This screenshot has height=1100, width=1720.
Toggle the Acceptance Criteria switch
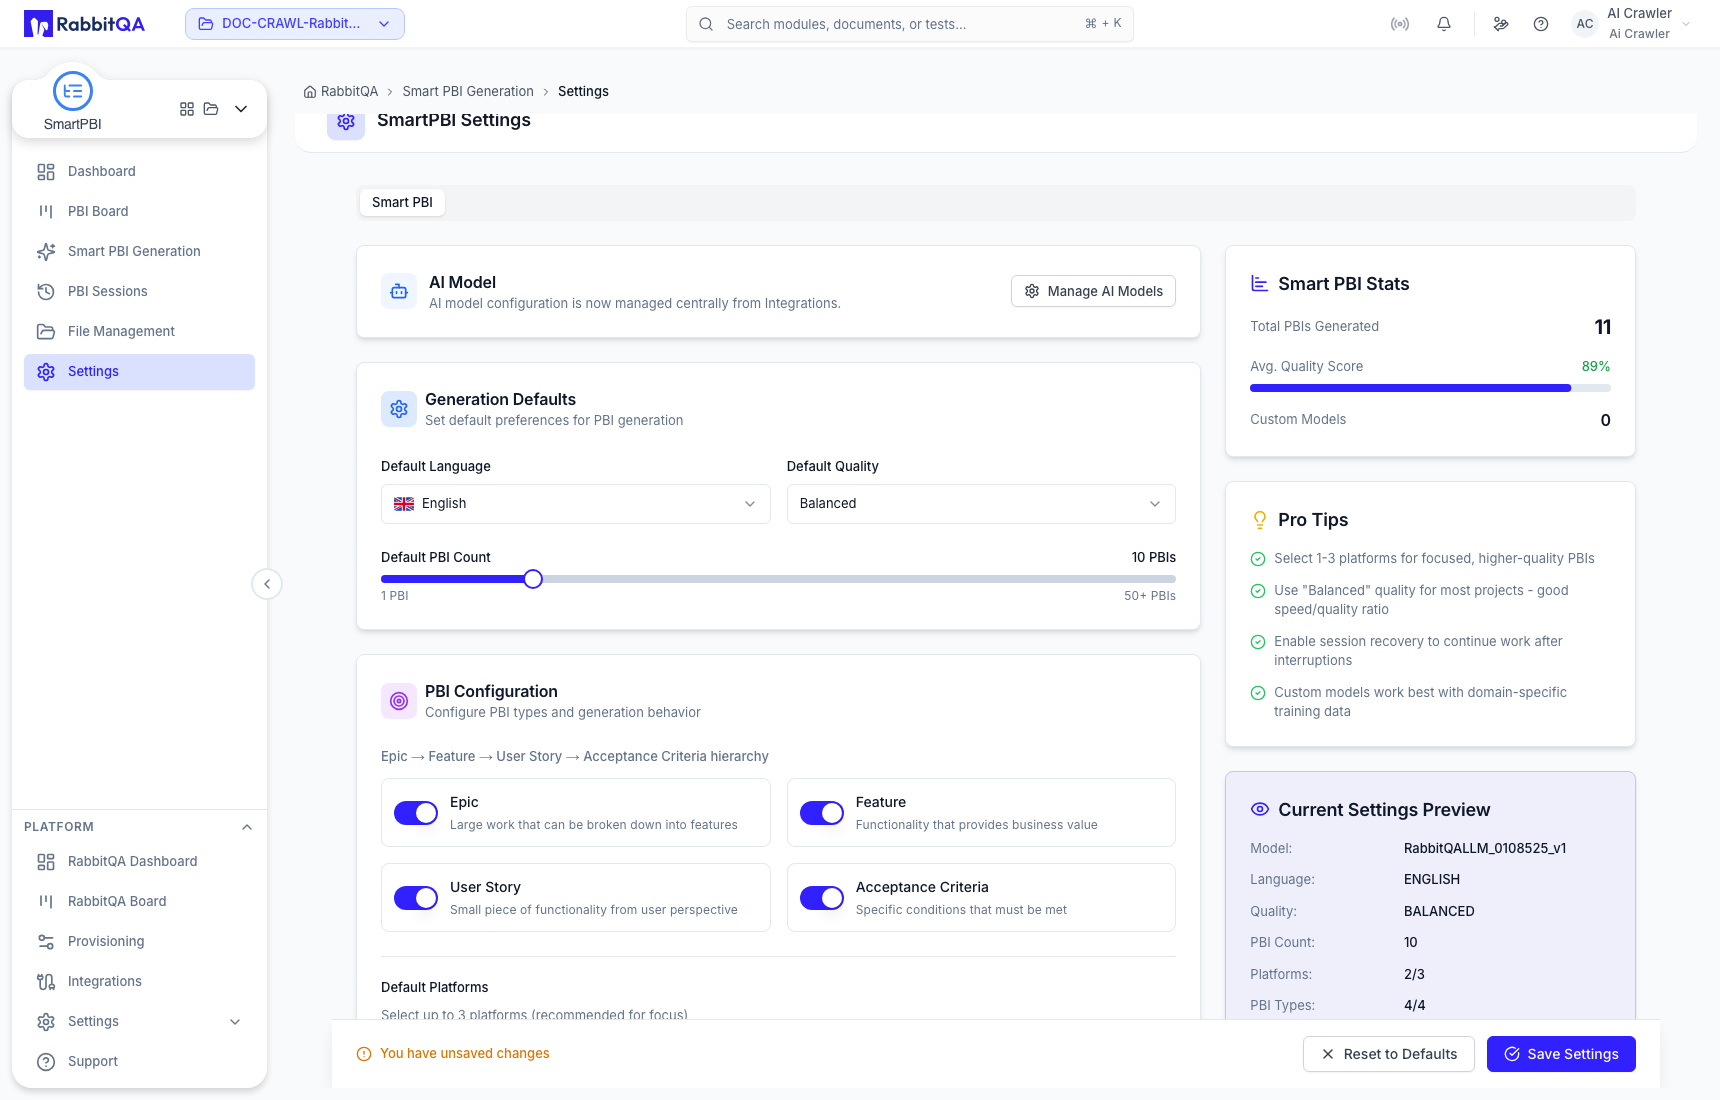click(822, 898)
